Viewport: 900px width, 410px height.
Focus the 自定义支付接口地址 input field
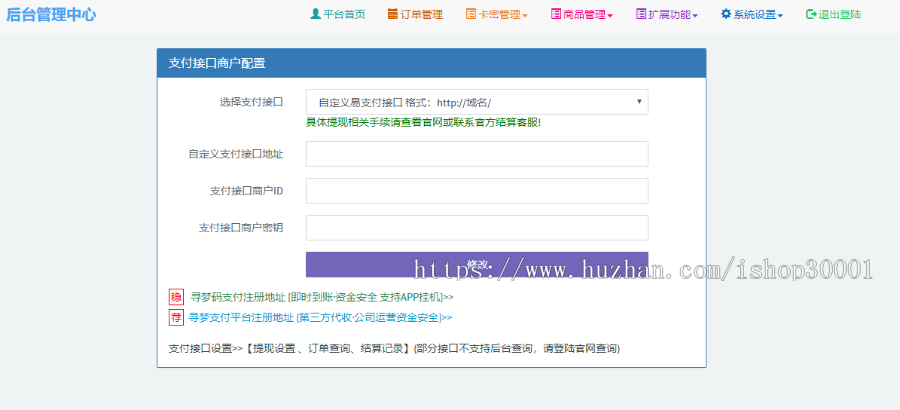(477, 154)
